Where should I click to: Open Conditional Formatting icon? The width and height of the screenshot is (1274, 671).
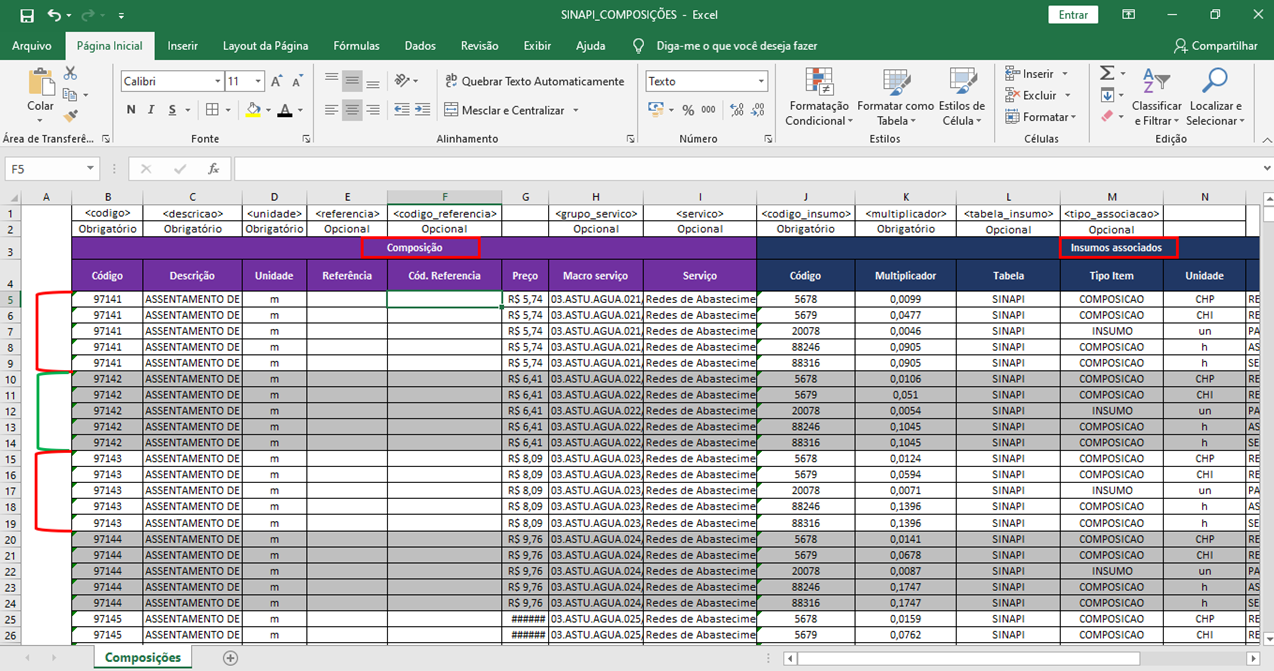(818, 84)
